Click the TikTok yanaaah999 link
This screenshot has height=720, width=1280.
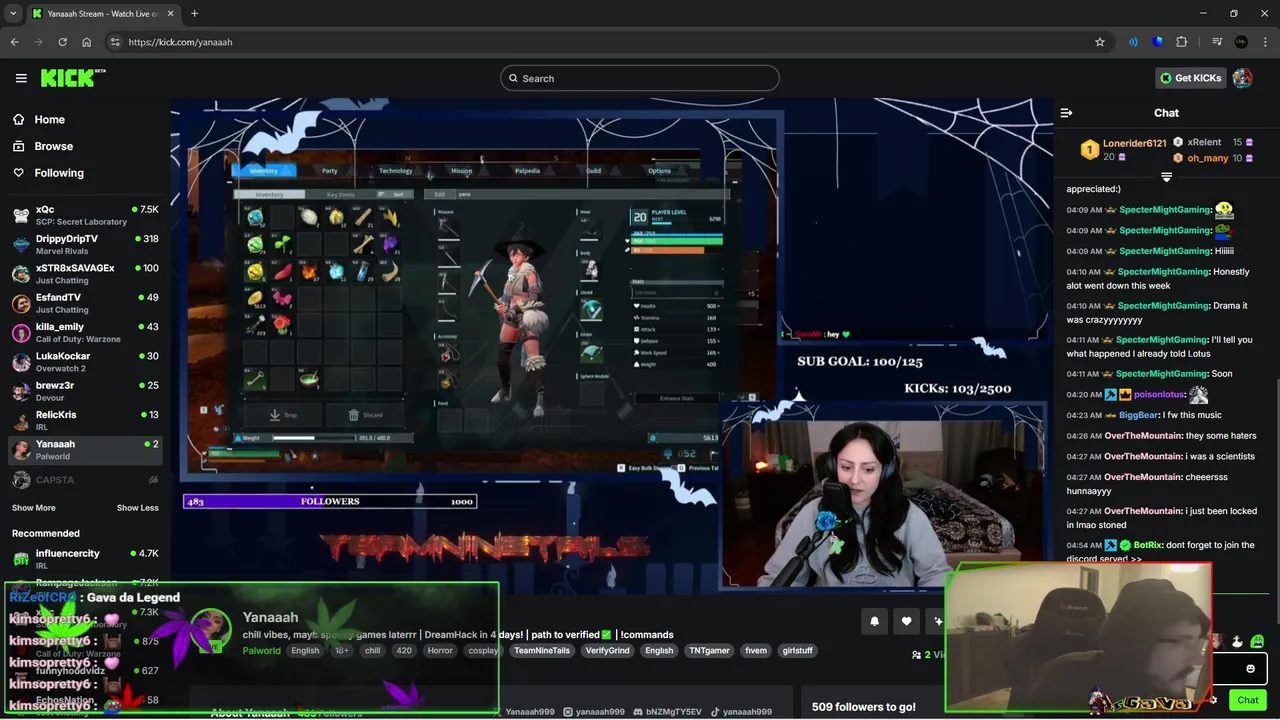coord(741,712)
